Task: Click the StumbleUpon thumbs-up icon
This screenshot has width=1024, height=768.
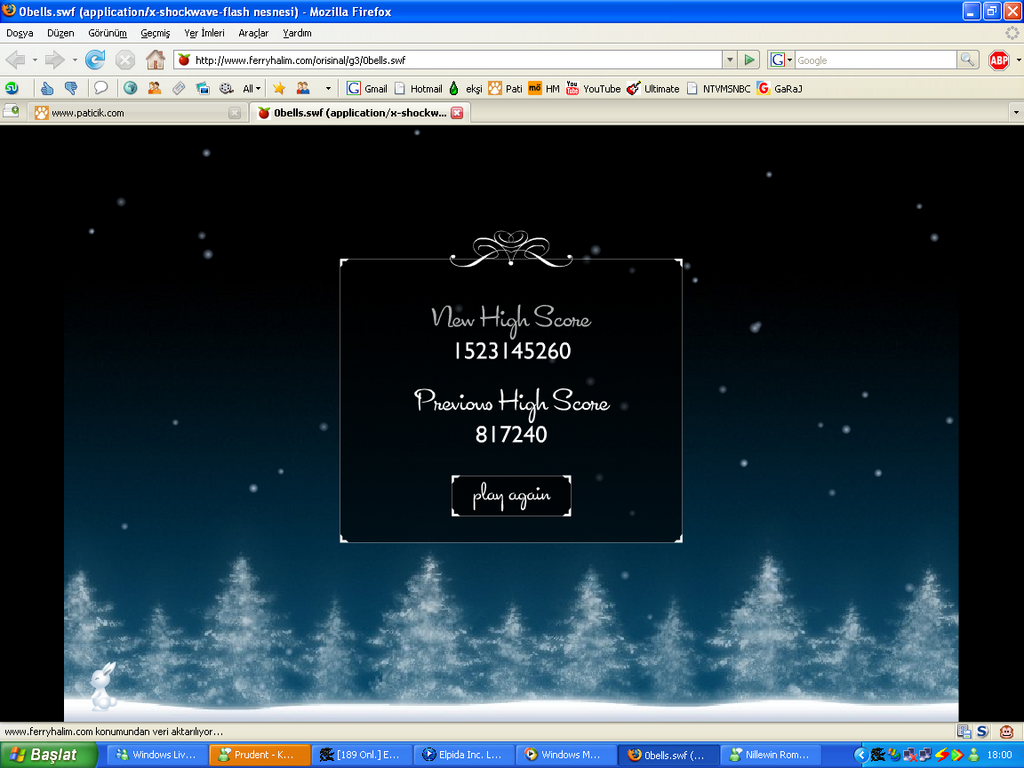Action: [47, 88]
